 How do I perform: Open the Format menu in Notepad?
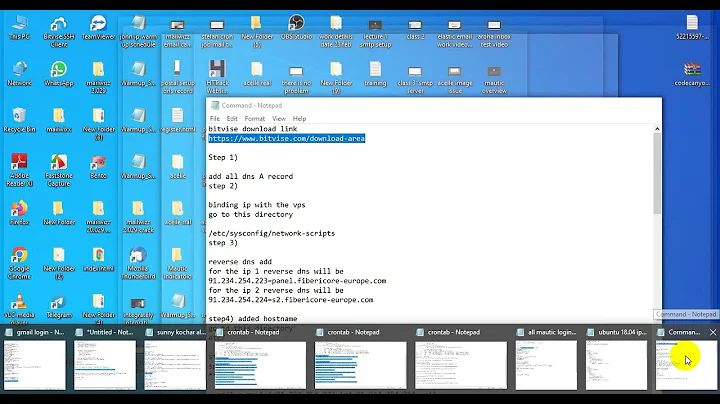(x=254, y=118)
